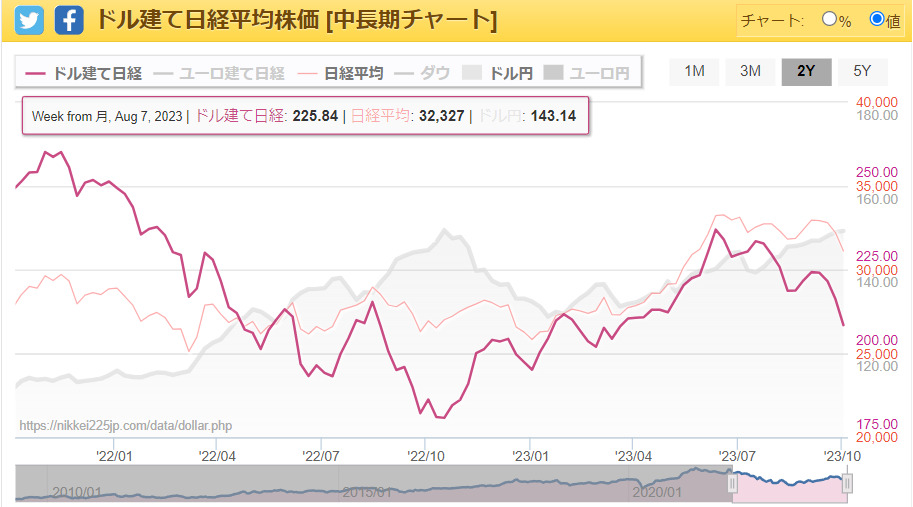This screenshot has height=507, width=913.
Task: Switch chart range to 3M
Action: pyautogui.click(x=750, y=71)
